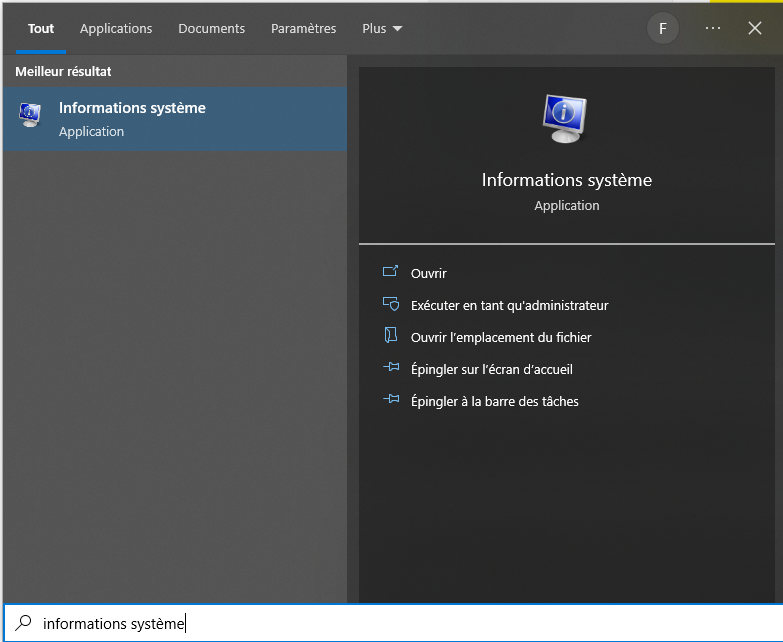Select the Documents filter tab
Screen dimensions: 783x642
(x=211, y=29)
